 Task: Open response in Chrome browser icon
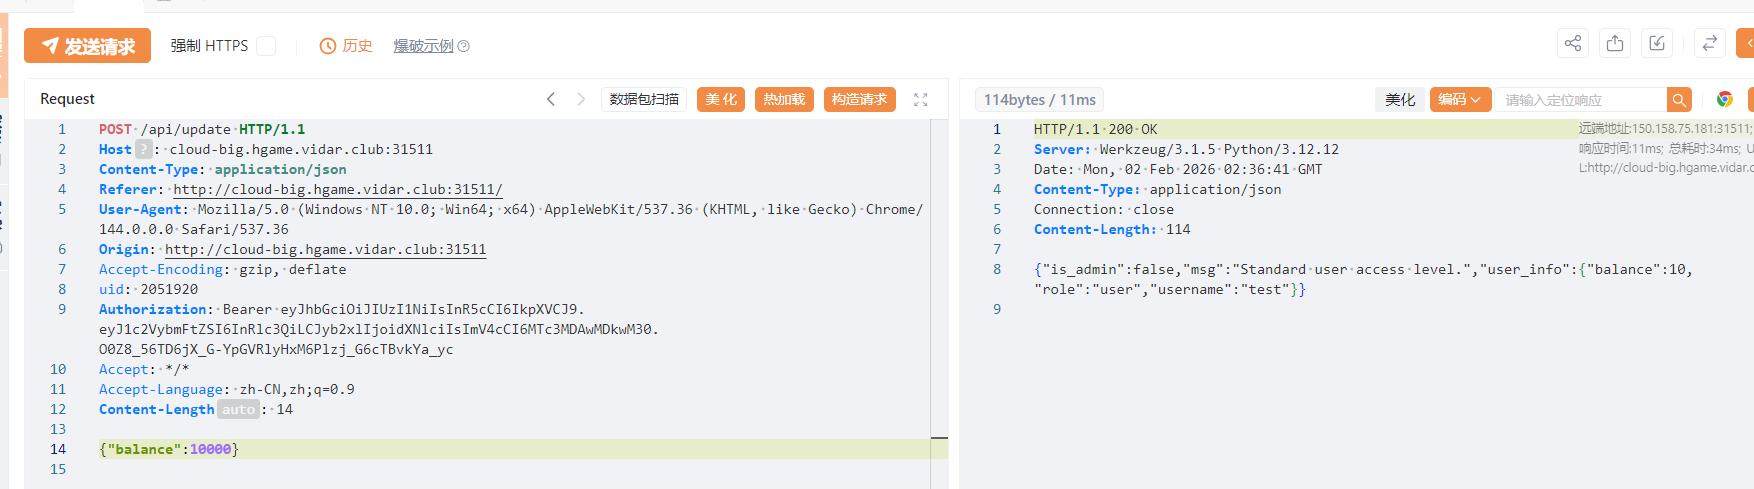coord(1725,99)
